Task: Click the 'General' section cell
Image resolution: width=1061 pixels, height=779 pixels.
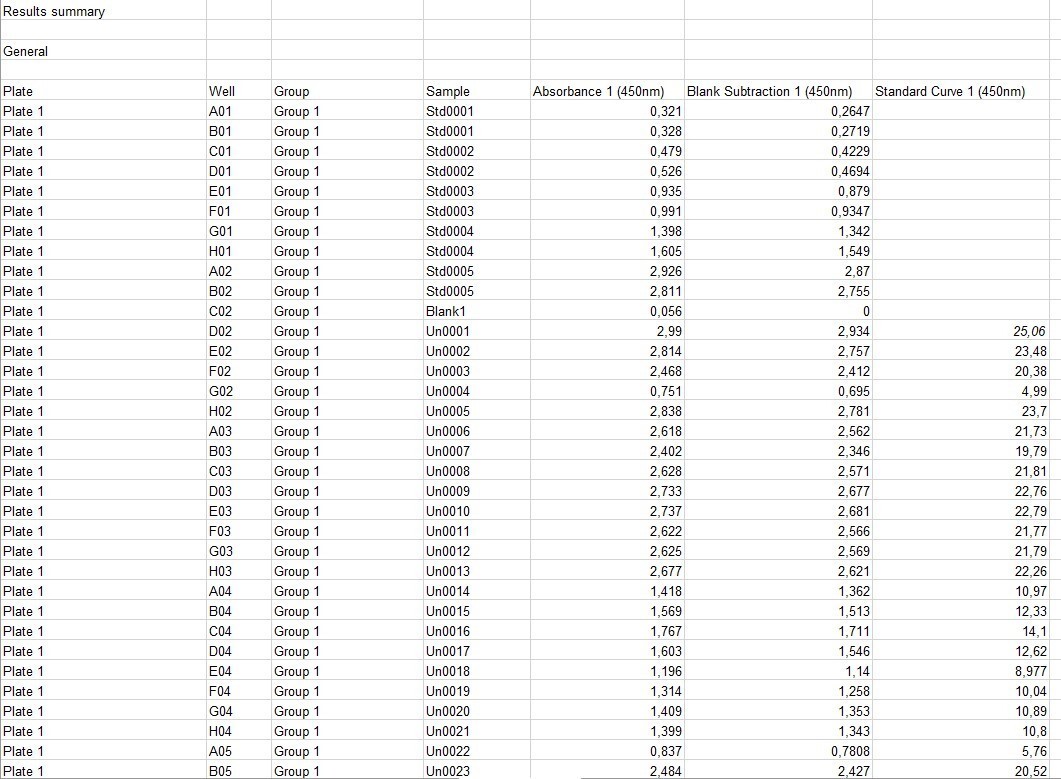Action: pos(103,51)
